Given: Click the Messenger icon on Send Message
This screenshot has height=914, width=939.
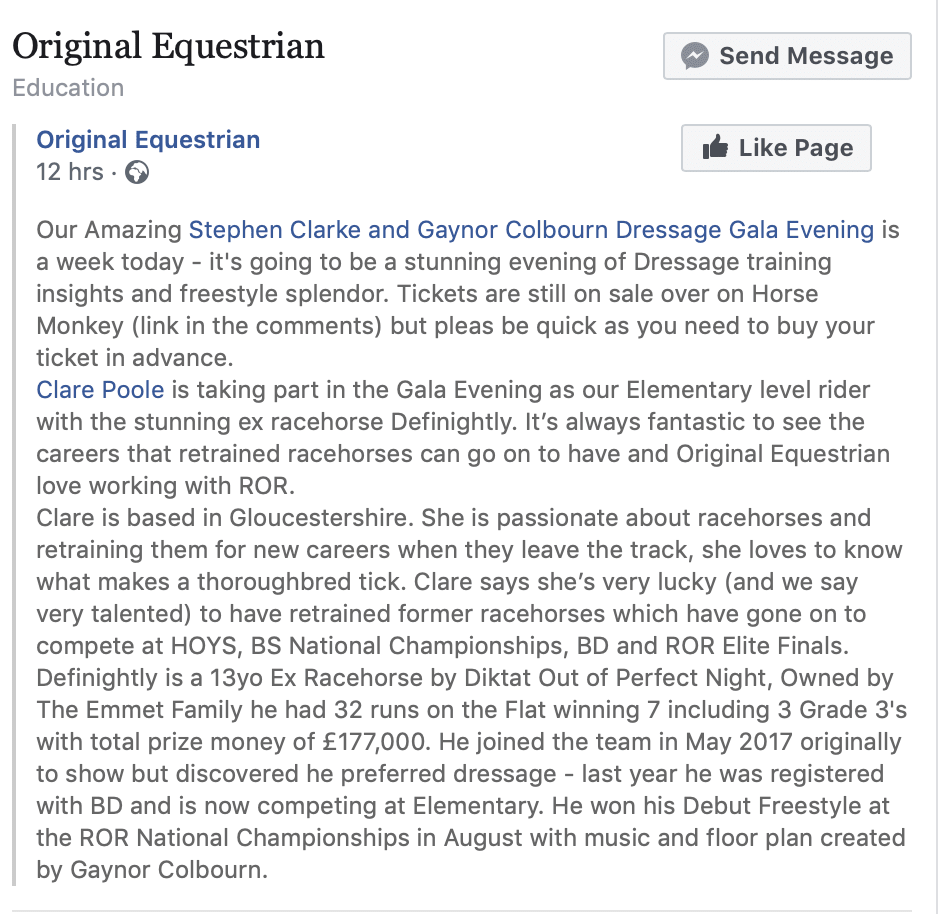Looking at the screenshot, I should tap(695, 56).
